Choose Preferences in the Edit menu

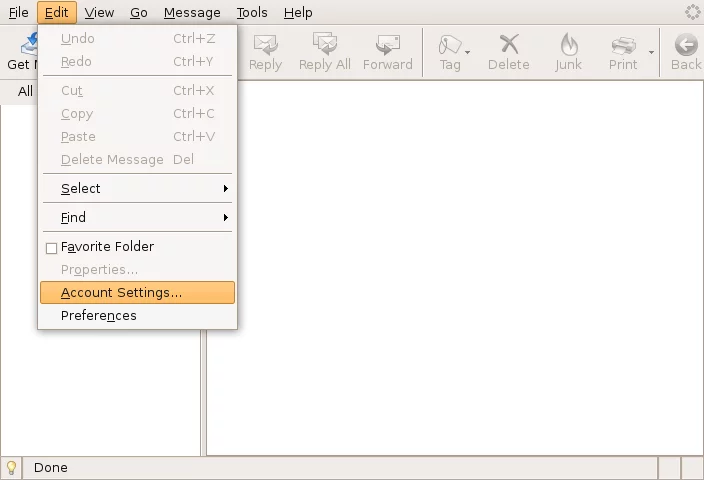tap(99, 316)
